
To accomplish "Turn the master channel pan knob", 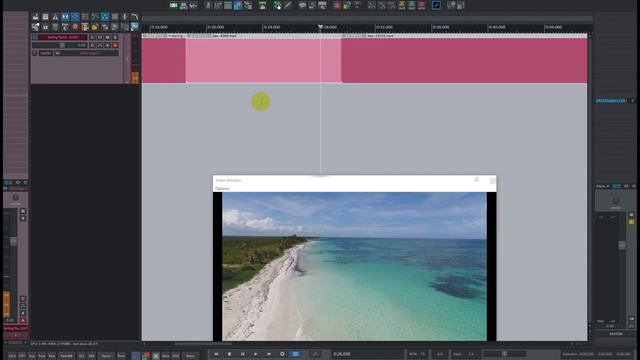I will 616,201.
